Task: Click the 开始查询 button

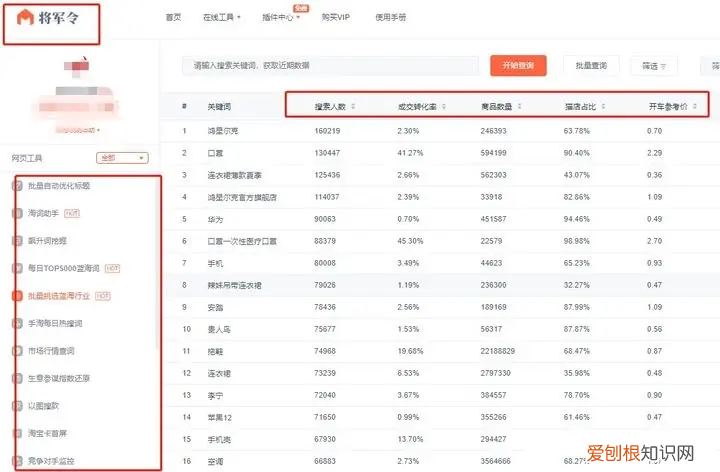Action: 518,66
